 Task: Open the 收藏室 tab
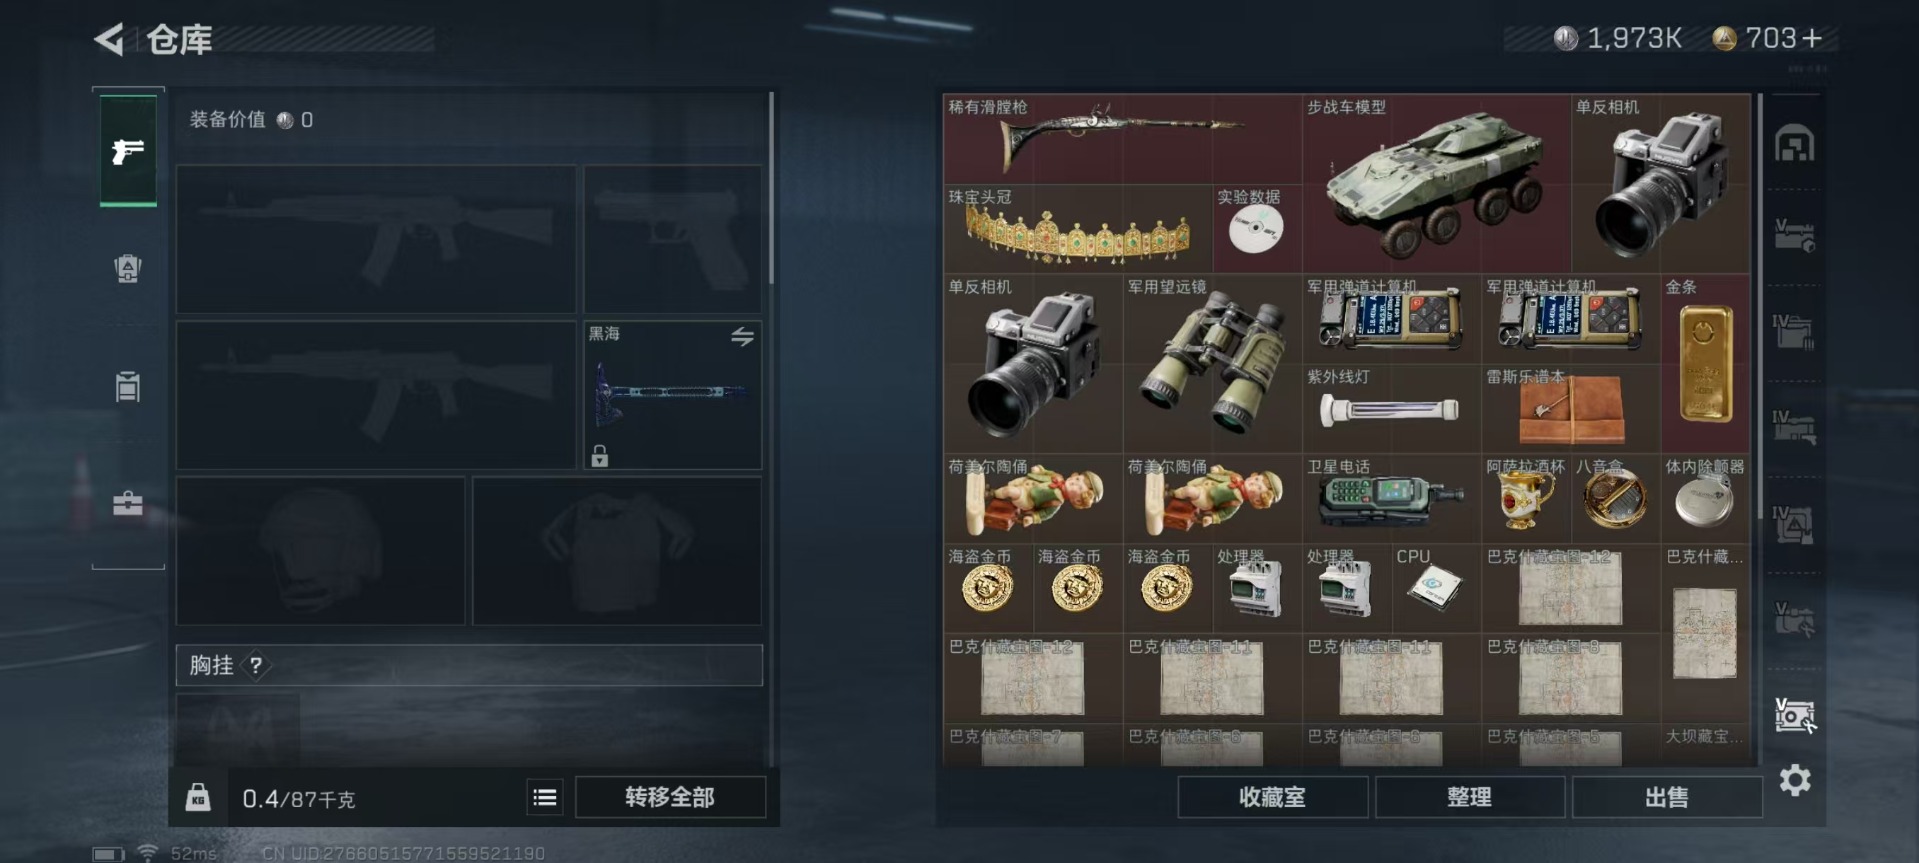1272,797
